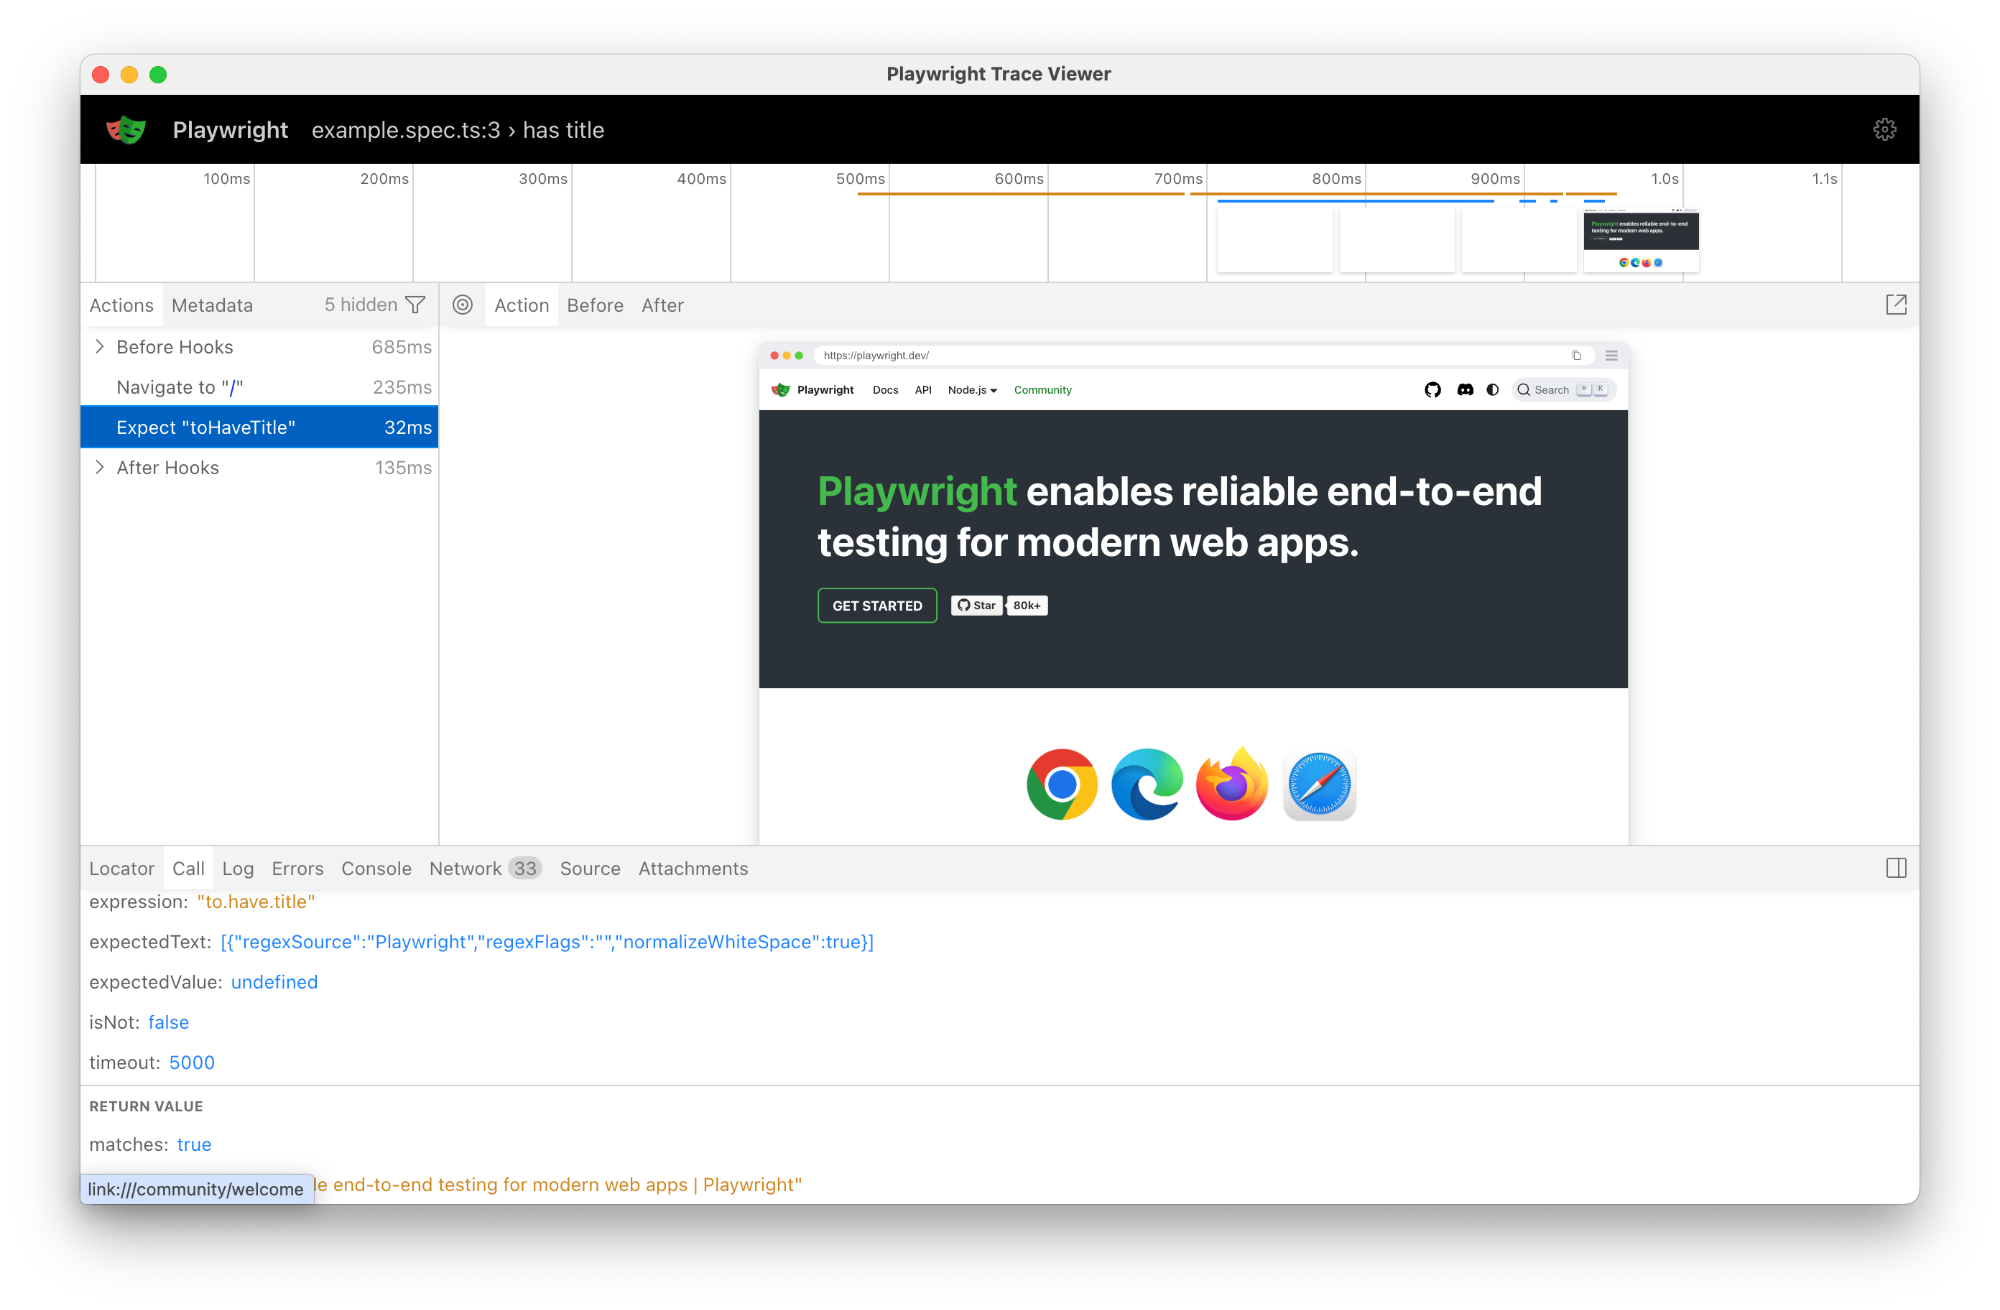Click the Community link in the snapshot
The image size is (2000, 1310).
point(1042,390)
